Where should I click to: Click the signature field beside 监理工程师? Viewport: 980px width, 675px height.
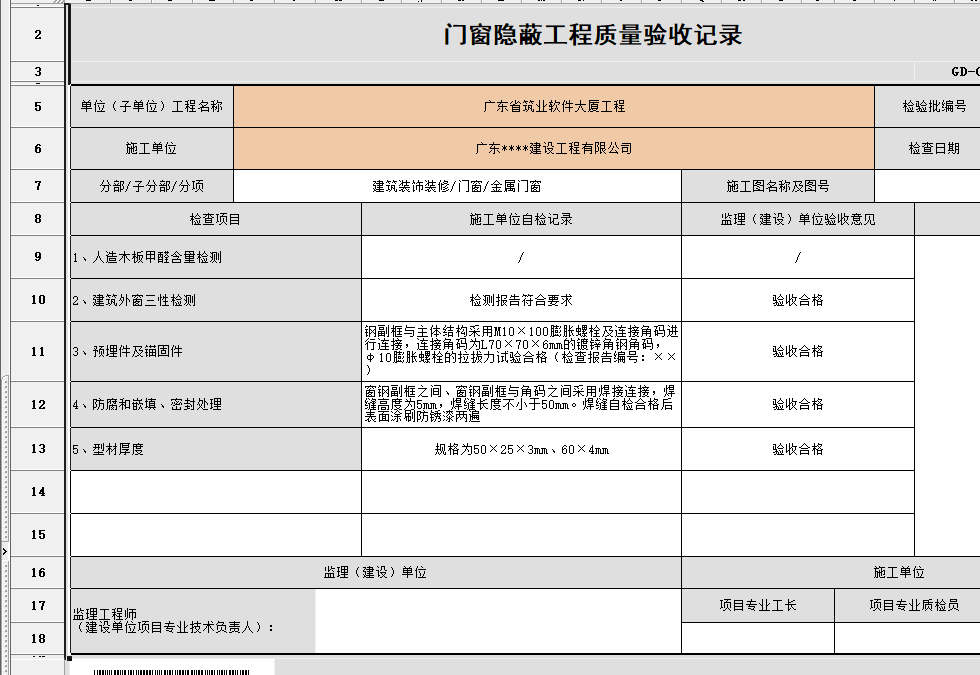tap(497, 621)
